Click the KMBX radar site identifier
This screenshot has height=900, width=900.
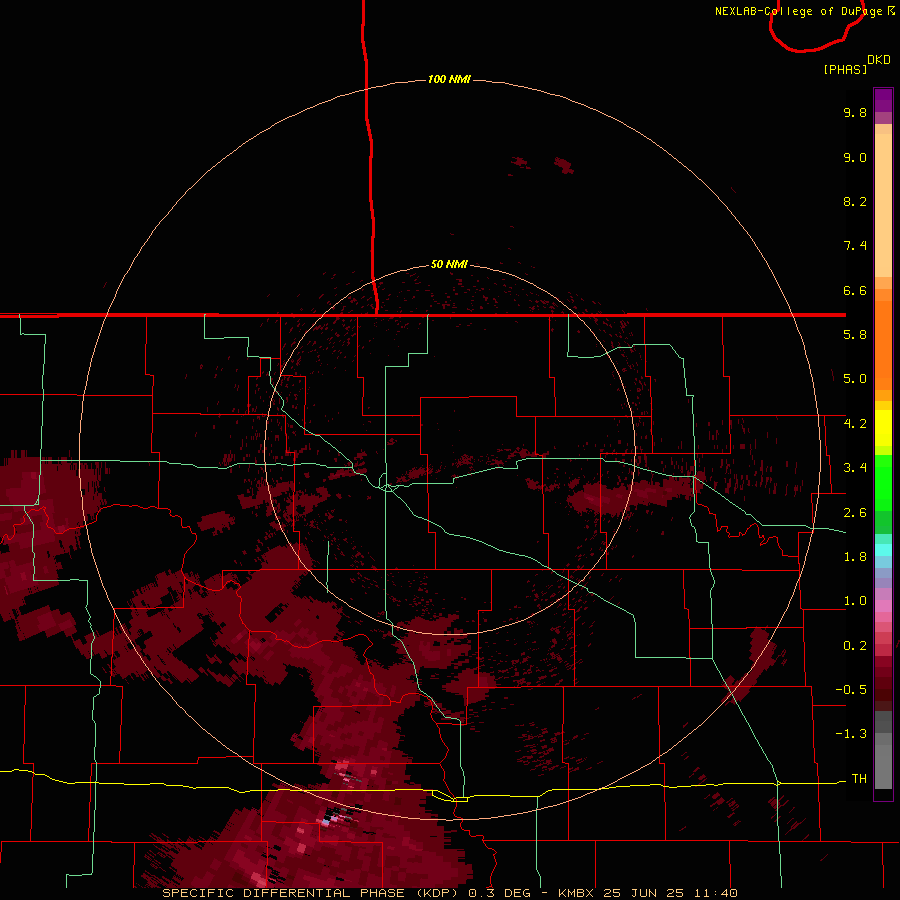[x=577, y=893]
